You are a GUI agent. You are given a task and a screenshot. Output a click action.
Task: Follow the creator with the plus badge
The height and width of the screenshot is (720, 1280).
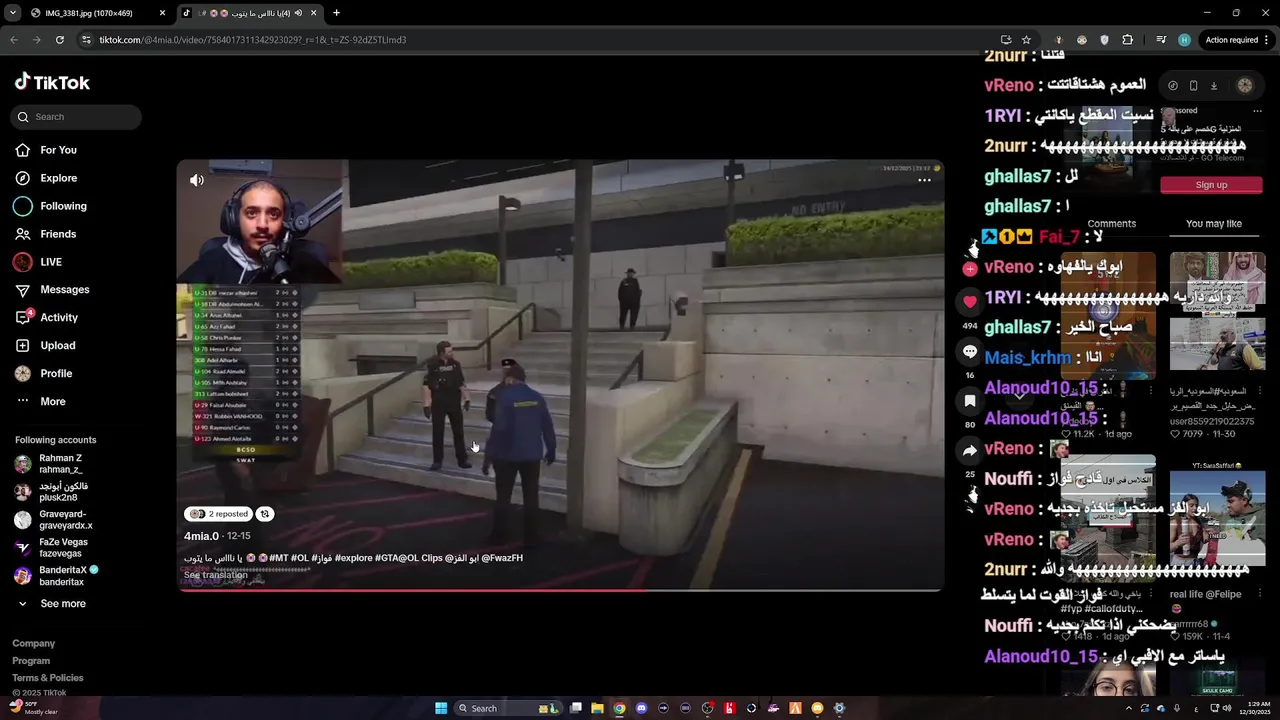click(970, 269)
